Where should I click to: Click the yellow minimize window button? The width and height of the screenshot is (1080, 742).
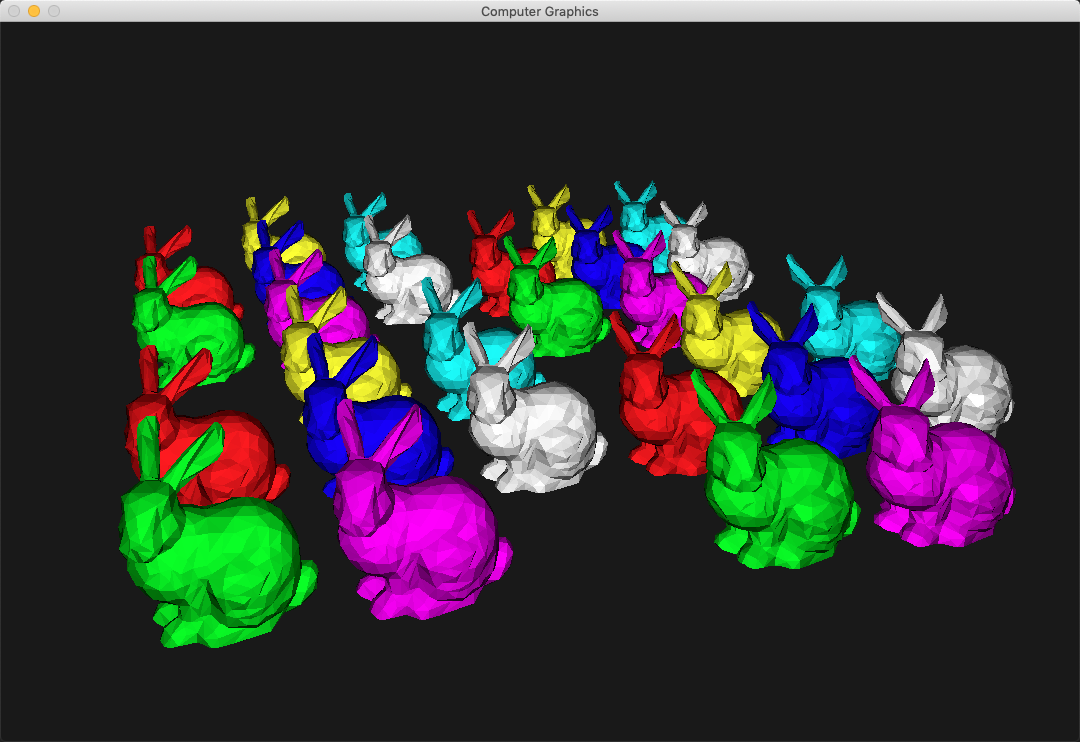pos(34,11)
